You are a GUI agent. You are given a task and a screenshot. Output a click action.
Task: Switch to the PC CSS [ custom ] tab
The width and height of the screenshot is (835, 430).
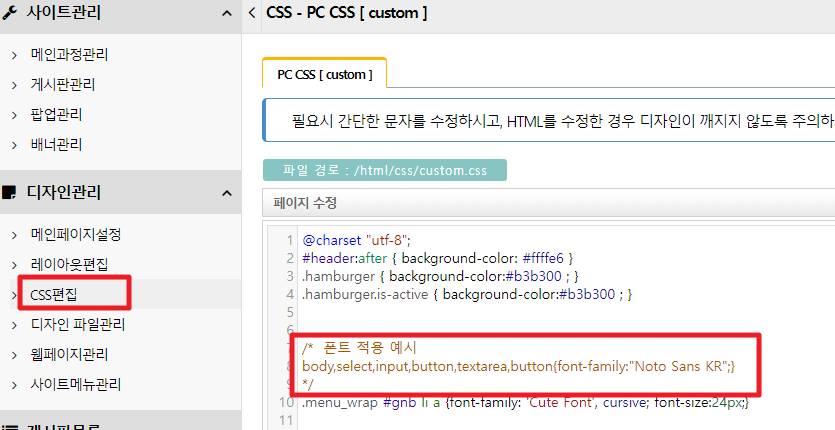[x=324, y=75]
